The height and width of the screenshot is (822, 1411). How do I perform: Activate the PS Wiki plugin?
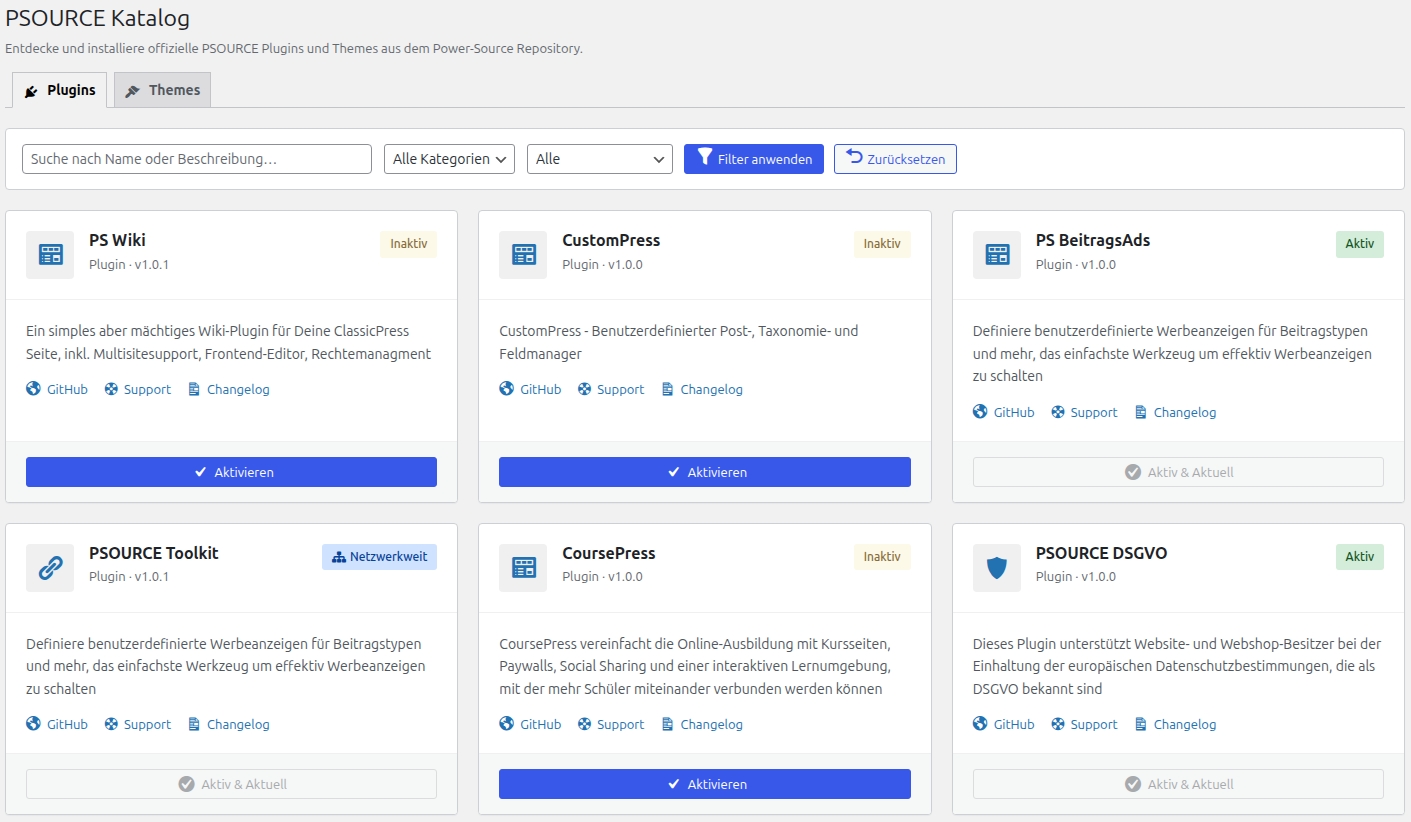click(231, 472)
